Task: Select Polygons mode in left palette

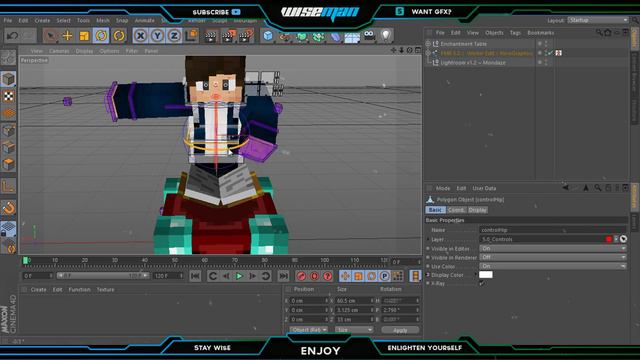Action: pyautogui.click(x=8, y=165)
